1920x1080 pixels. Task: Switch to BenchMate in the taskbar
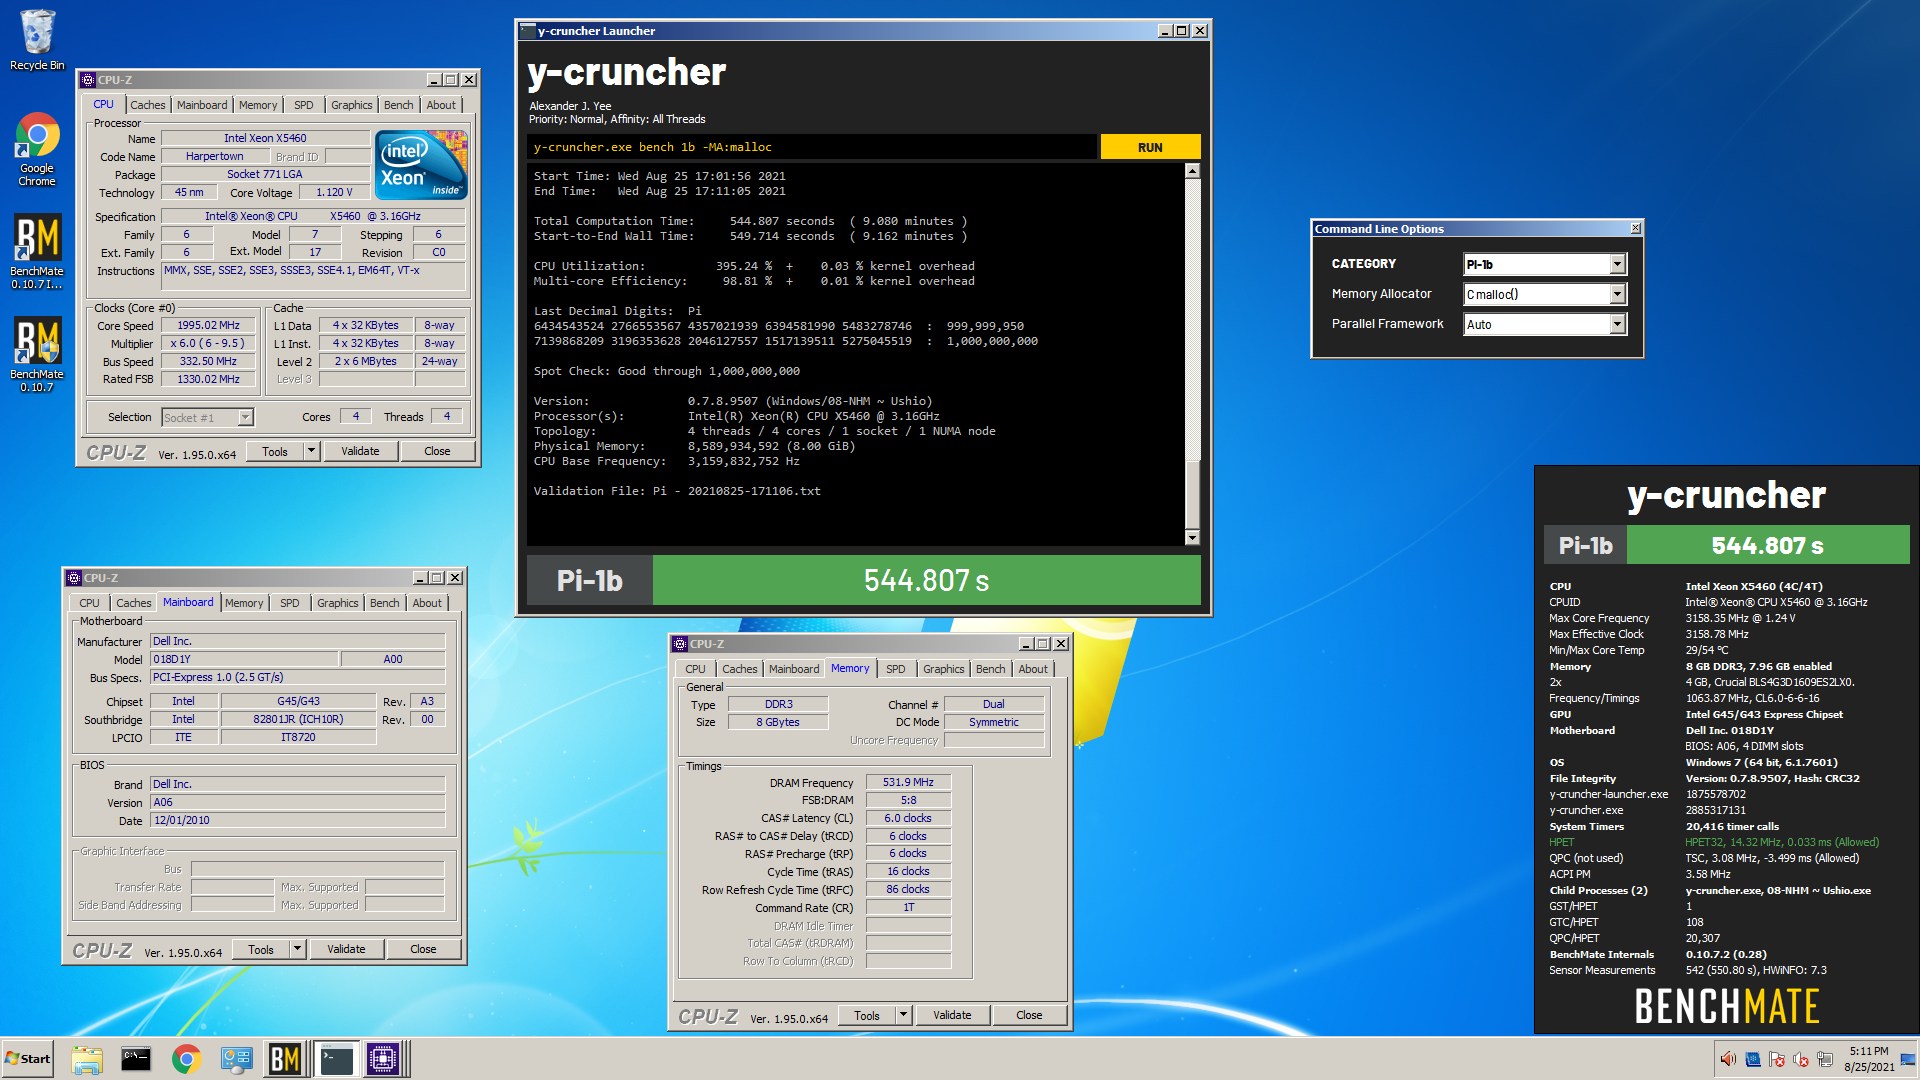click(x=285, y=1059)
